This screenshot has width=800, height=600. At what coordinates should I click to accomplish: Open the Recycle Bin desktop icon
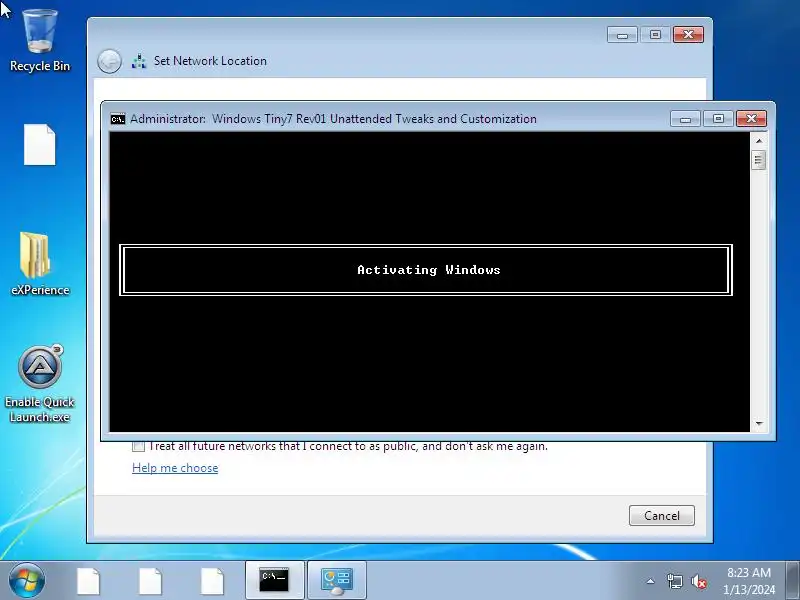(x=40, y=42)
